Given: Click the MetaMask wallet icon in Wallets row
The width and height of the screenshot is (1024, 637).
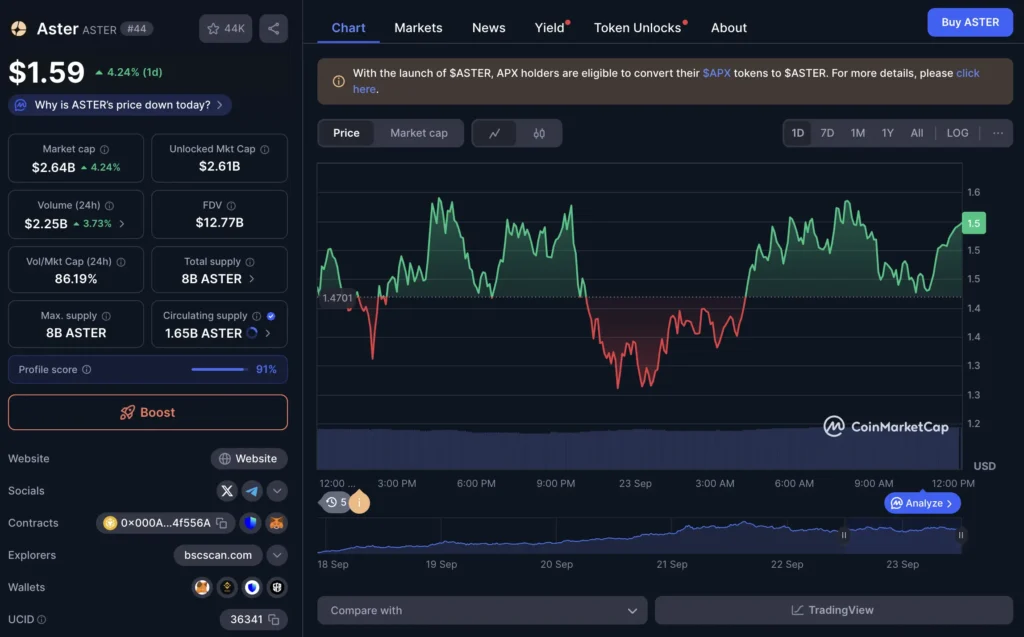Looking at the screenshot, I should [202, 587].
